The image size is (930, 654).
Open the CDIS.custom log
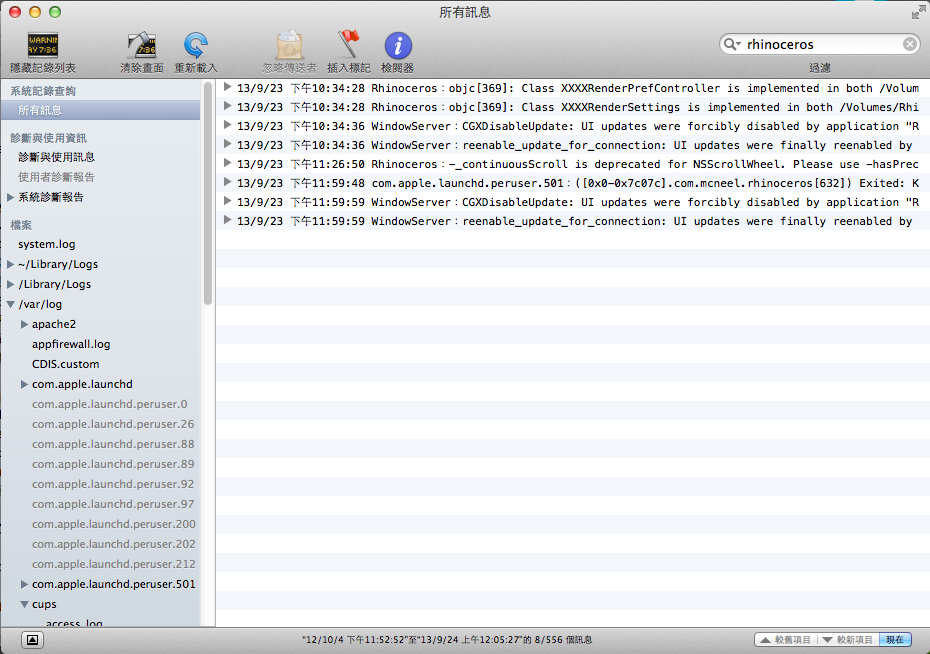(x=66, y=364)
